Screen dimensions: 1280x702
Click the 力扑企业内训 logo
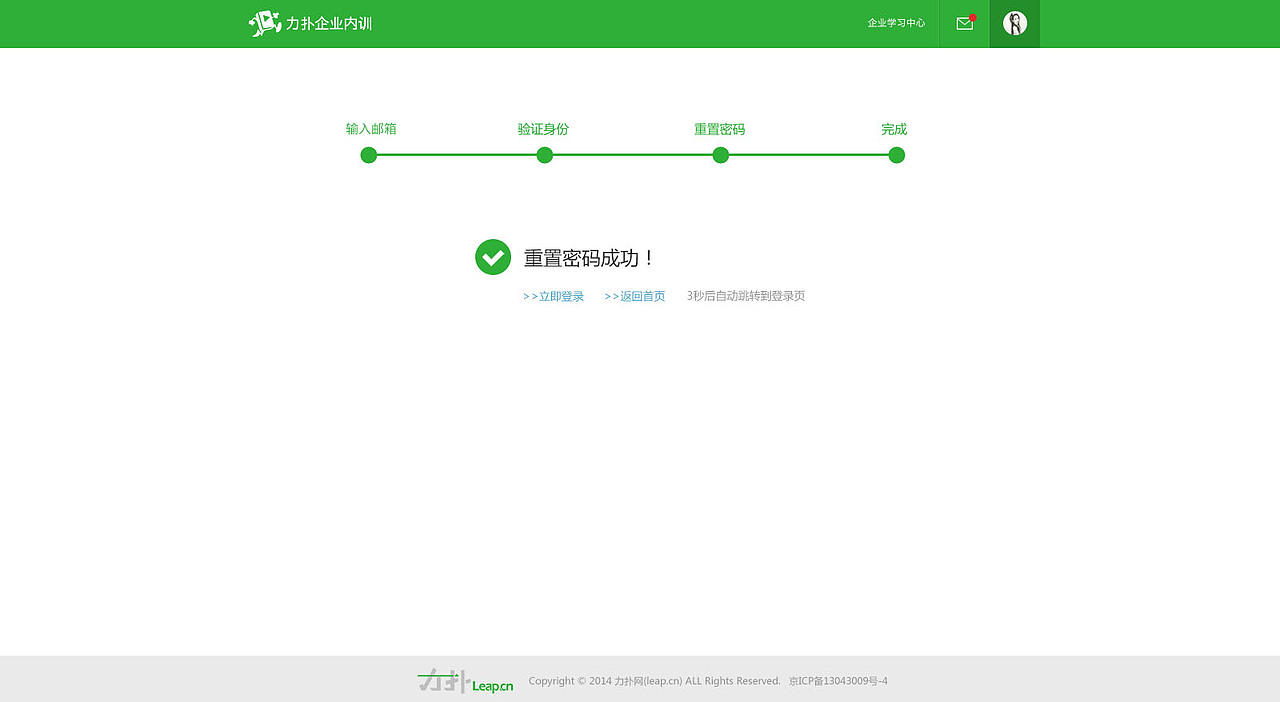click(310, 23)
